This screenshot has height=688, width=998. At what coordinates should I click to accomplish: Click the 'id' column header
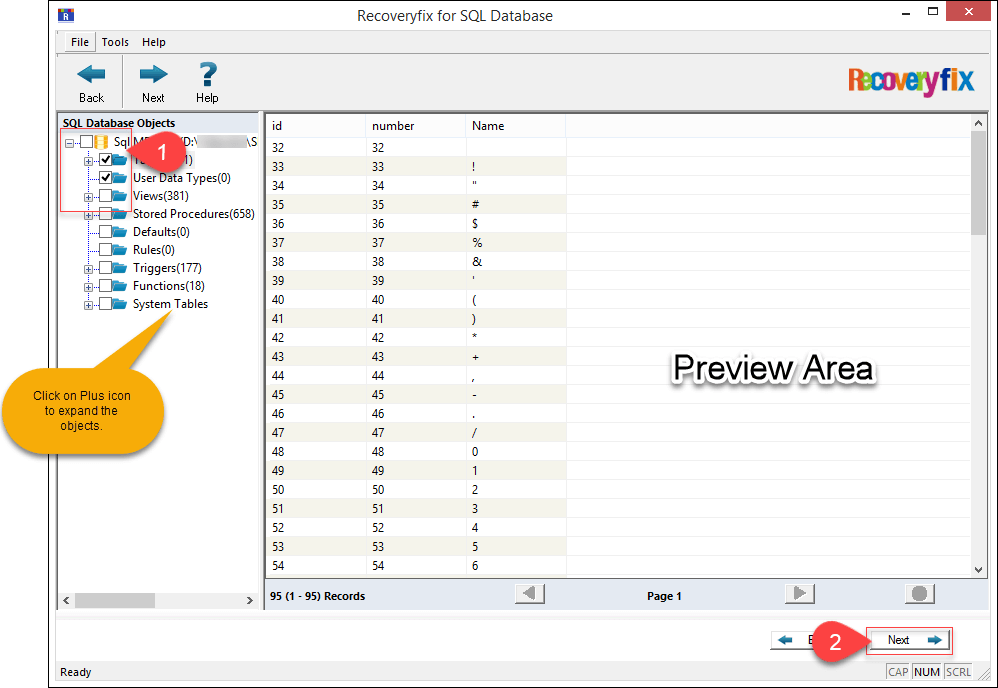click(316, 126)
